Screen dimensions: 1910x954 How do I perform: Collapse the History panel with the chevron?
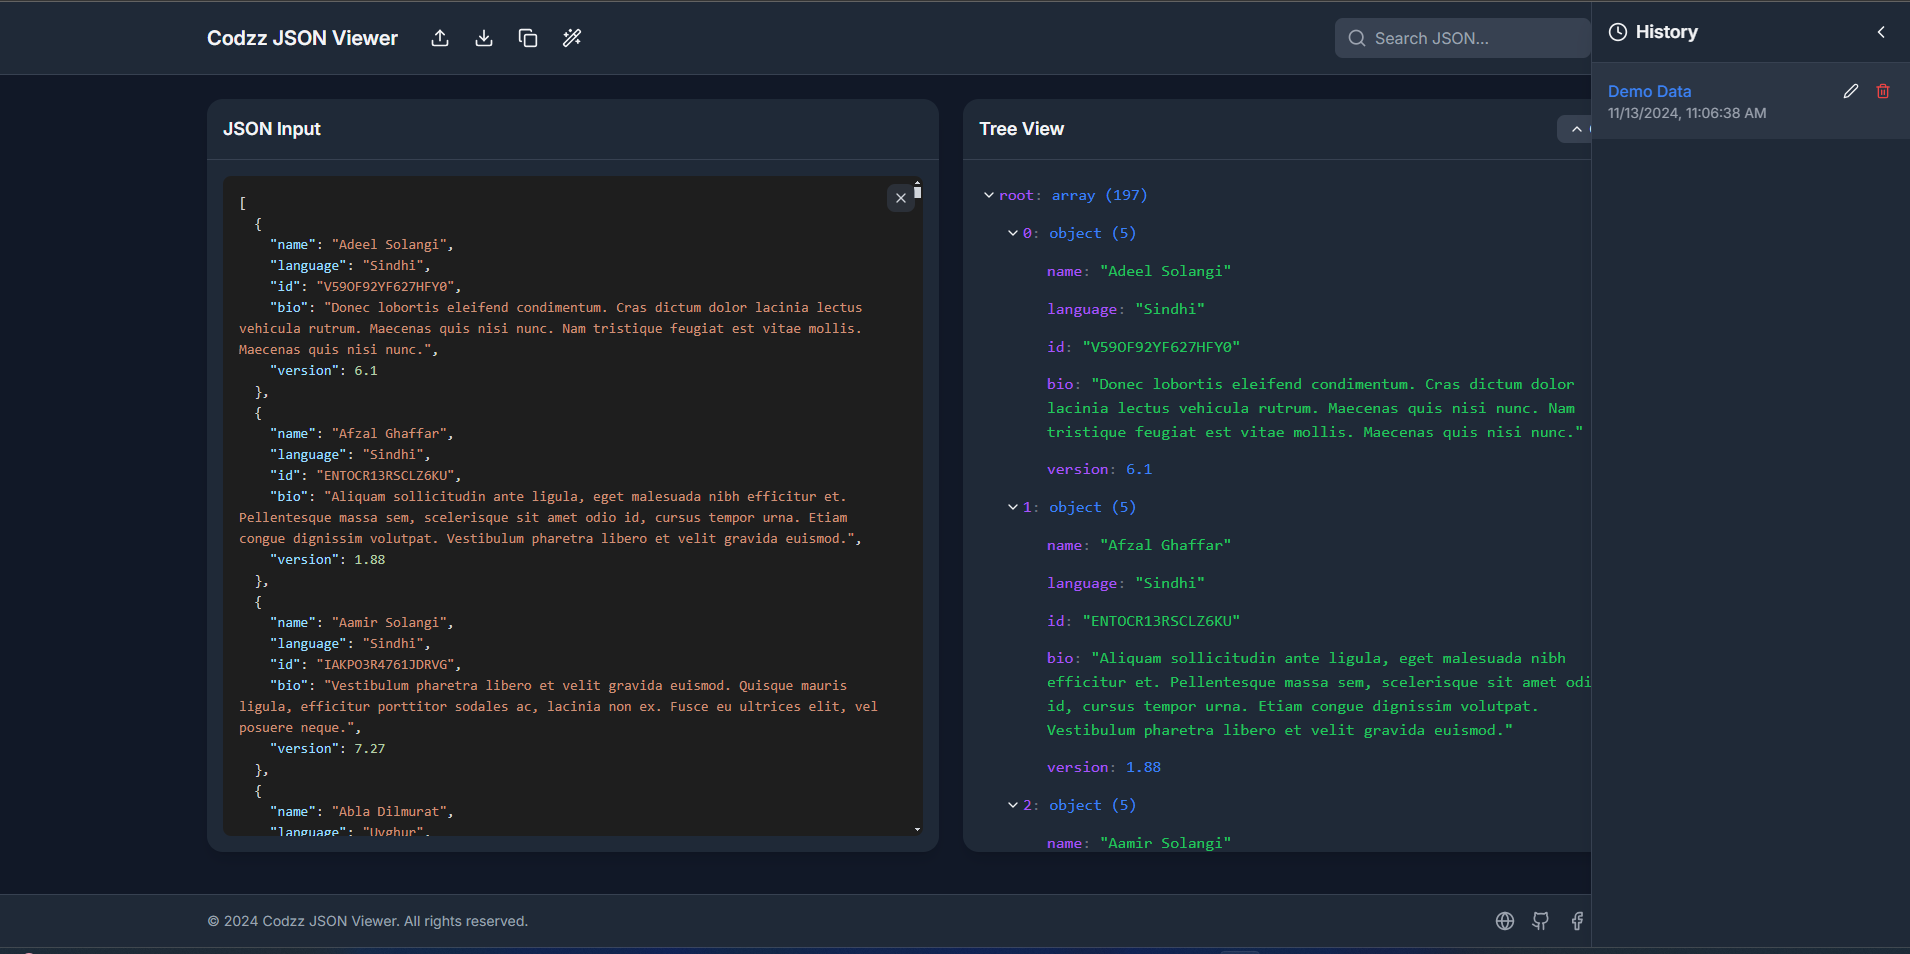tap(1881, 32)
